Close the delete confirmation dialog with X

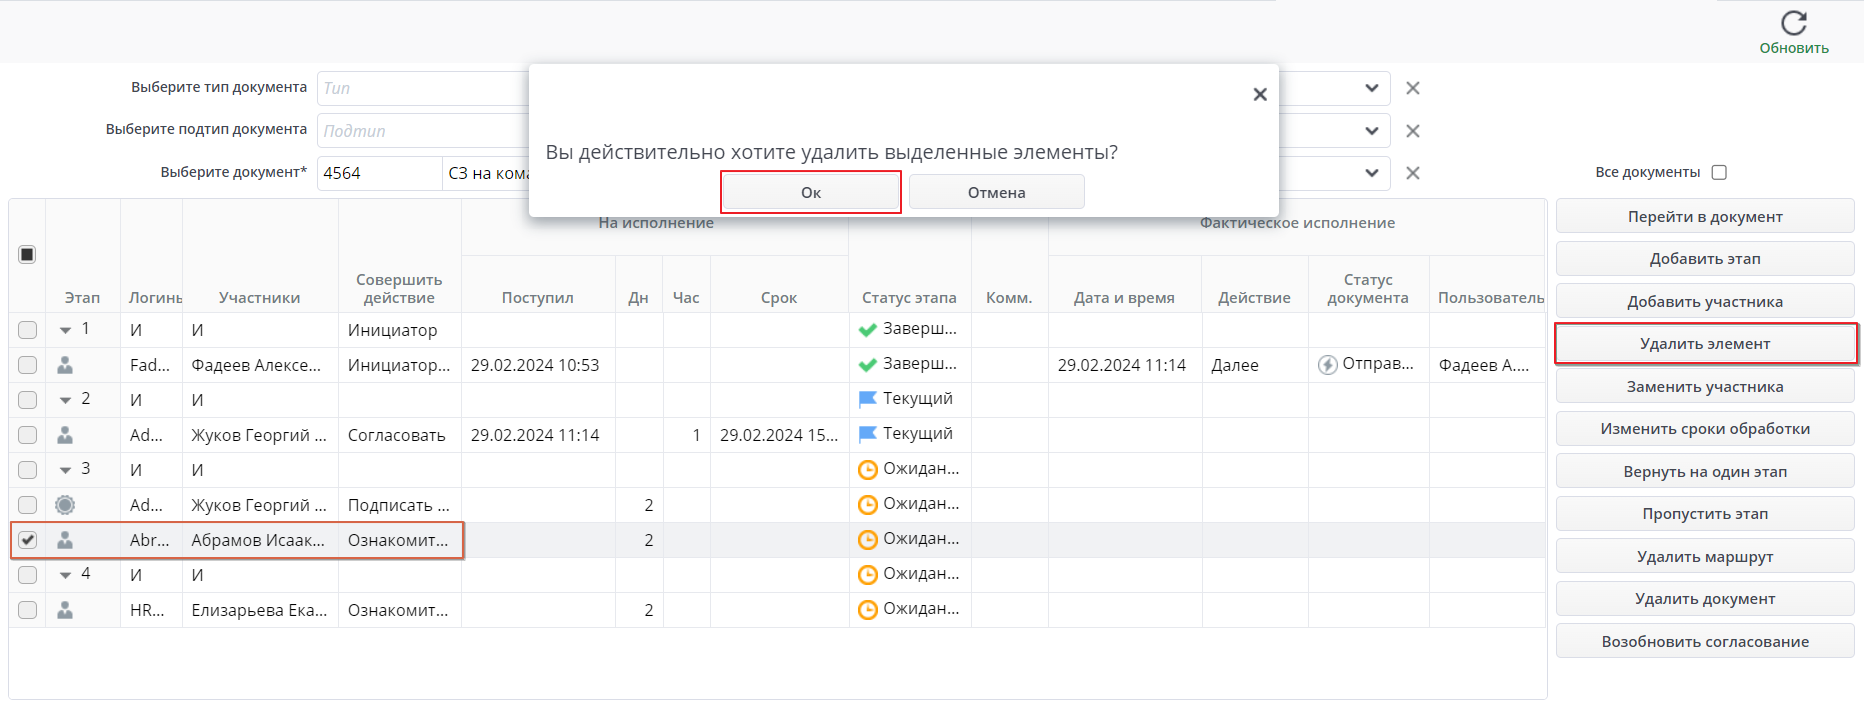coord(1259,94)
